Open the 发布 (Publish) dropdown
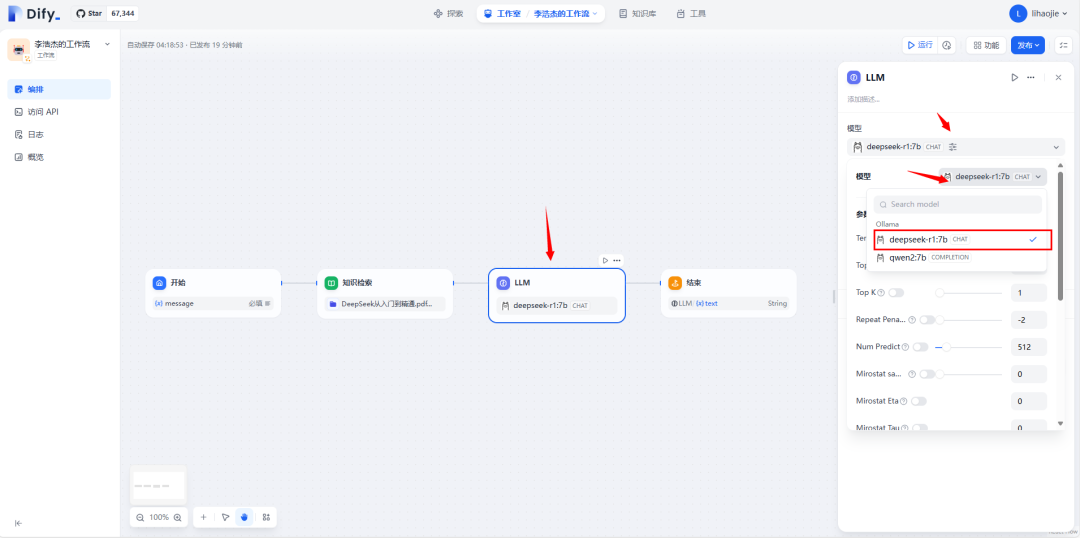1080x538 pixels. pyautogui.click(x=1028, y=45)
